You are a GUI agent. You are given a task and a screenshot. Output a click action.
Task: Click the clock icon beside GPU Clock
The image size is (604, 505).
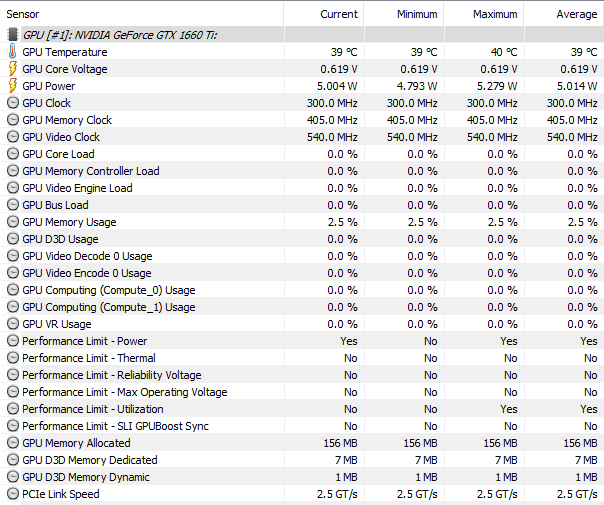pyautogui.click(x=13, y=103)
